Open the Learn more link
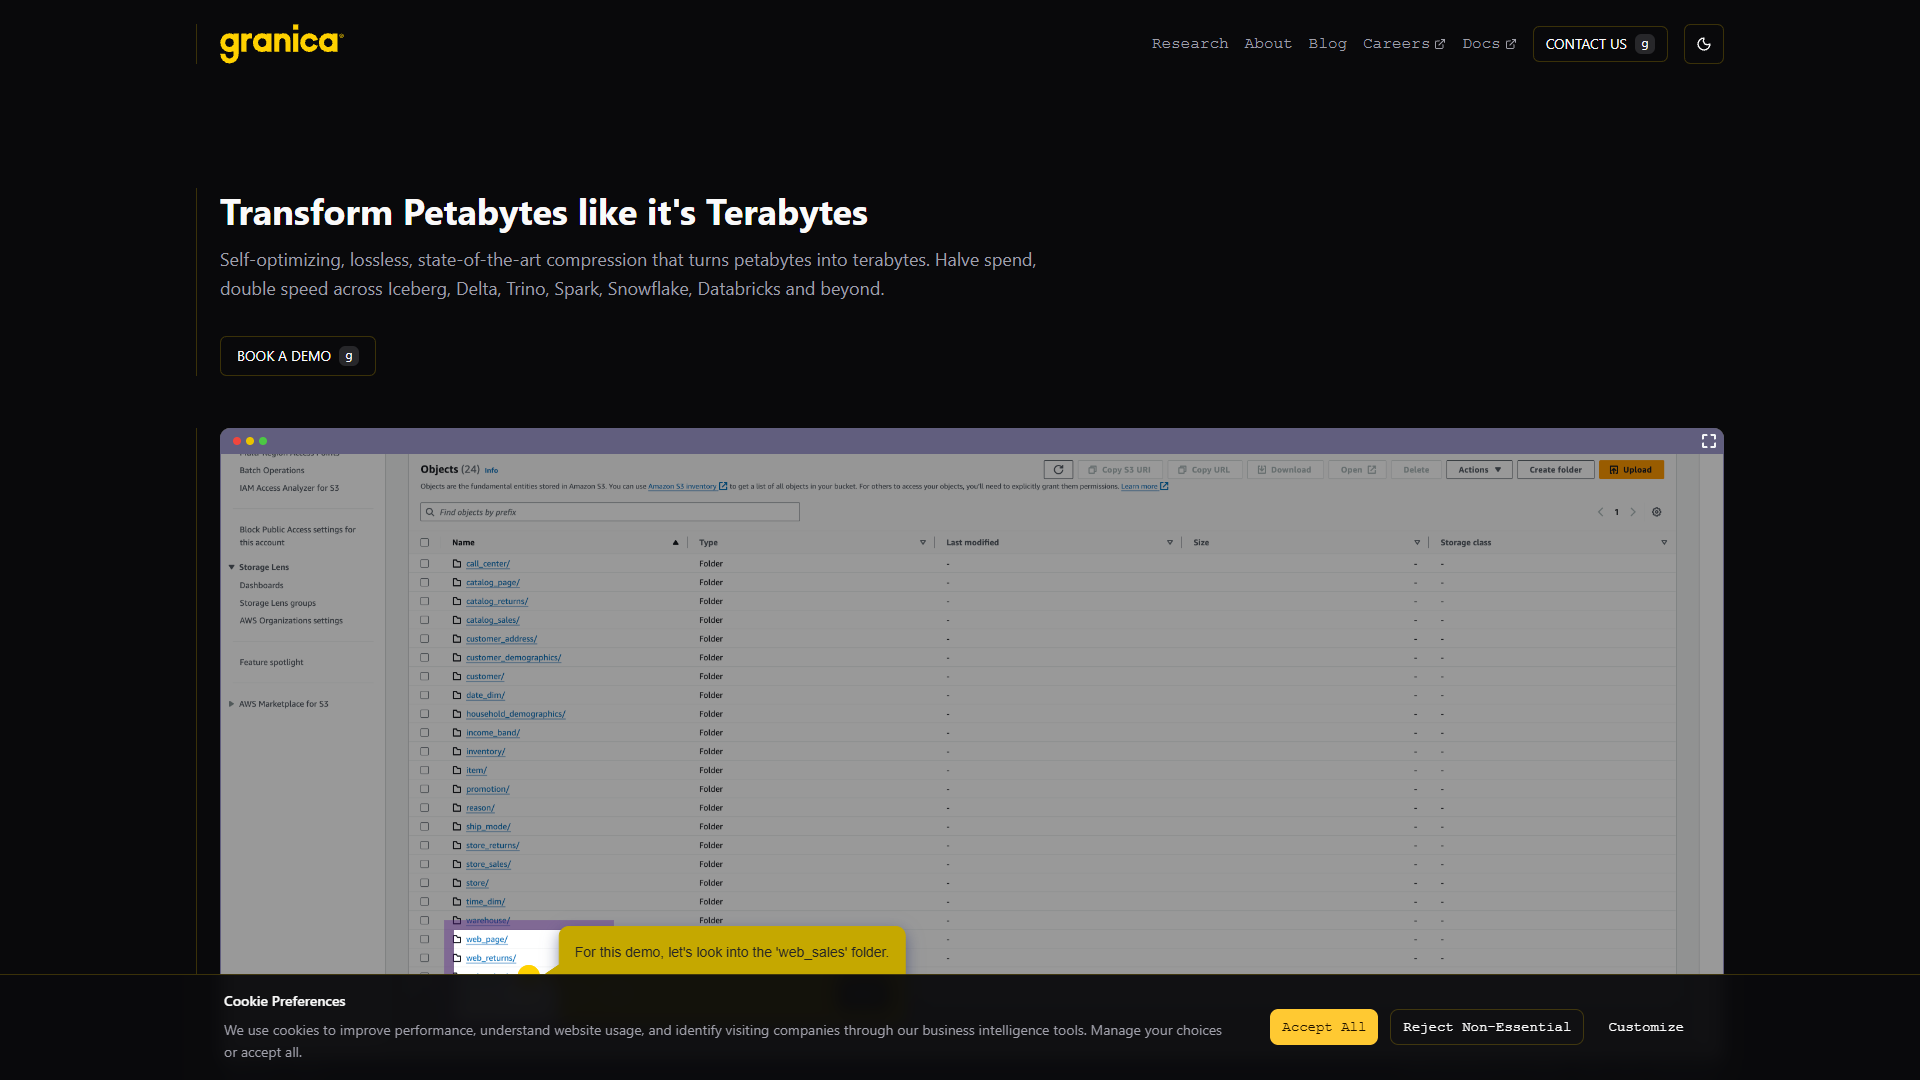The image size is (1920, 1080). click(1144, 487)
